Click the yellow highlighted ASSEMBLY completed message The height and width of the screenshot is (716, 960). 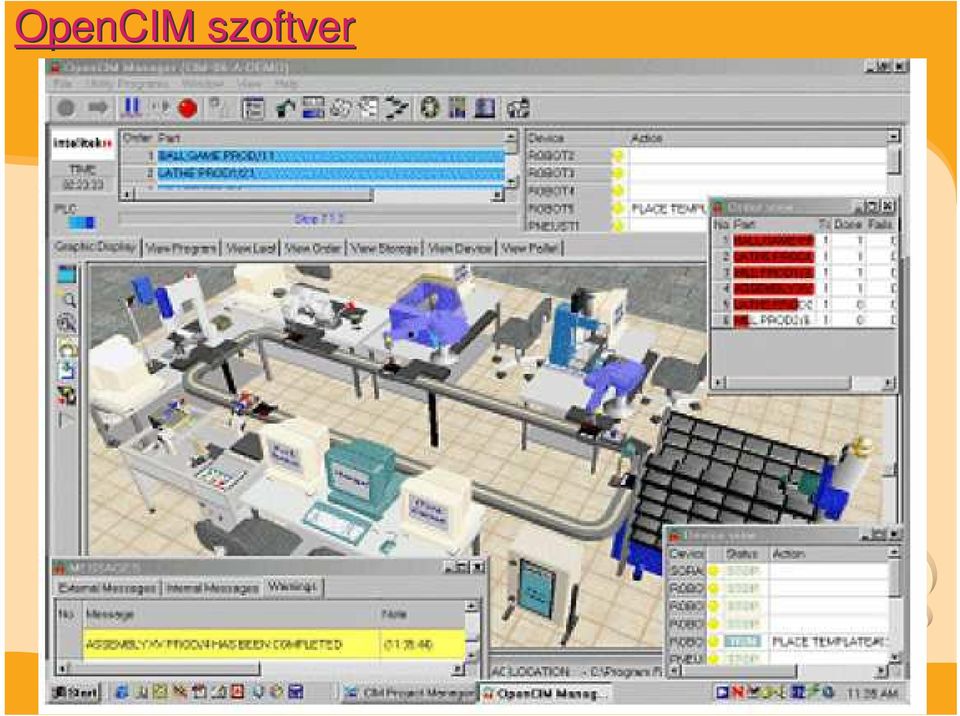273,644
